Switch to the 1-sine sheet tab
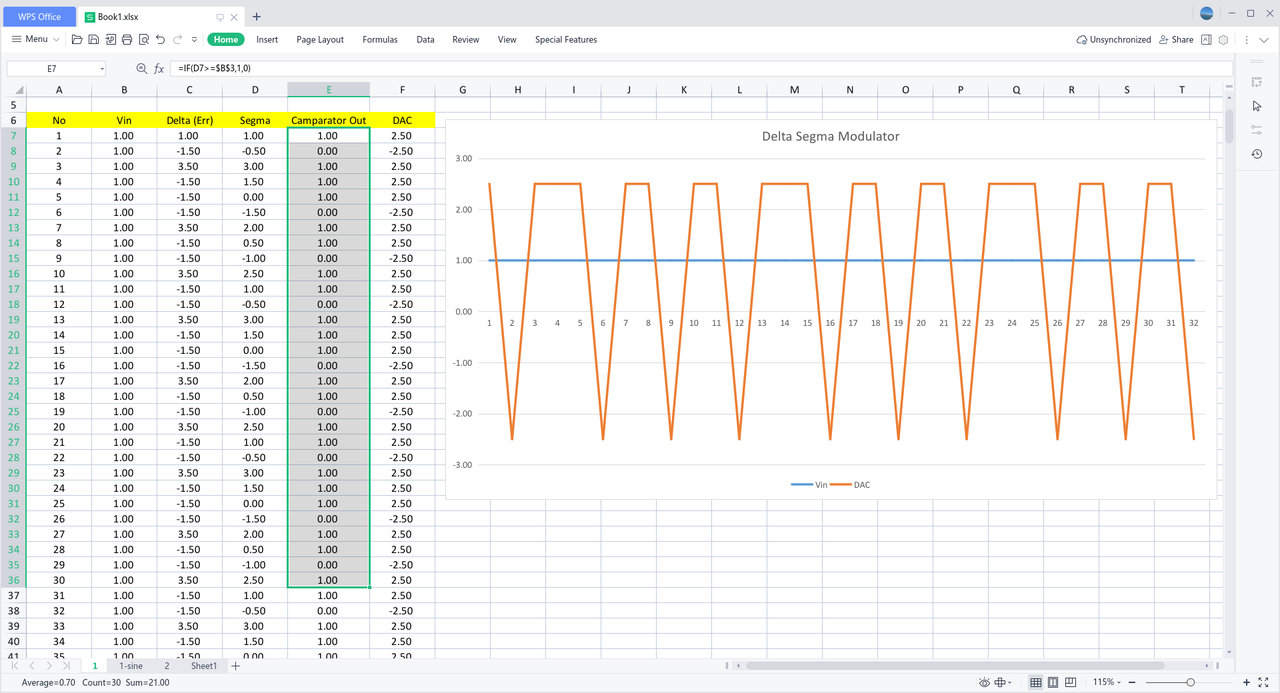The image size is (1280, 693). (130, 666)
